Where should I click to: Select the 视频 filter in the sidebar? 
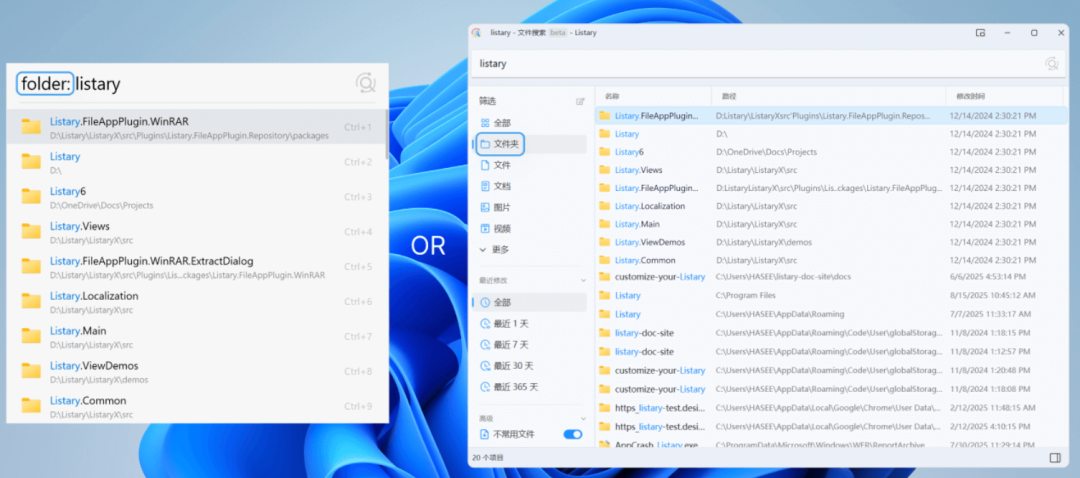coord(530,229)
